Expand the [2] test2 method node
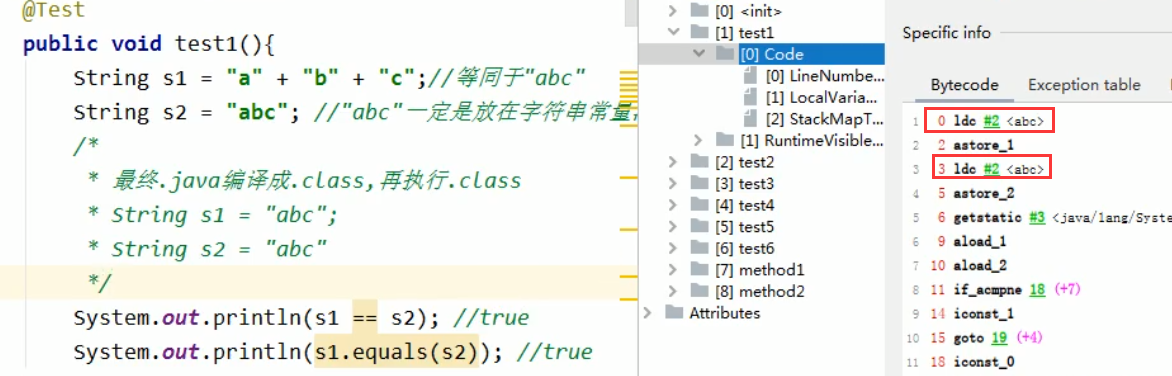 pyautogui.click(x=673, y=161)
